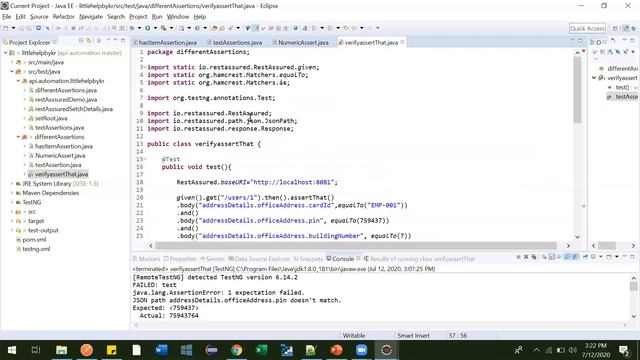Image resolution: width=640 pixels, height=360 pixels.
Task: Close the verifyassertThat.java editor tab
Action: pyautogui.click(x=402, y=42)
